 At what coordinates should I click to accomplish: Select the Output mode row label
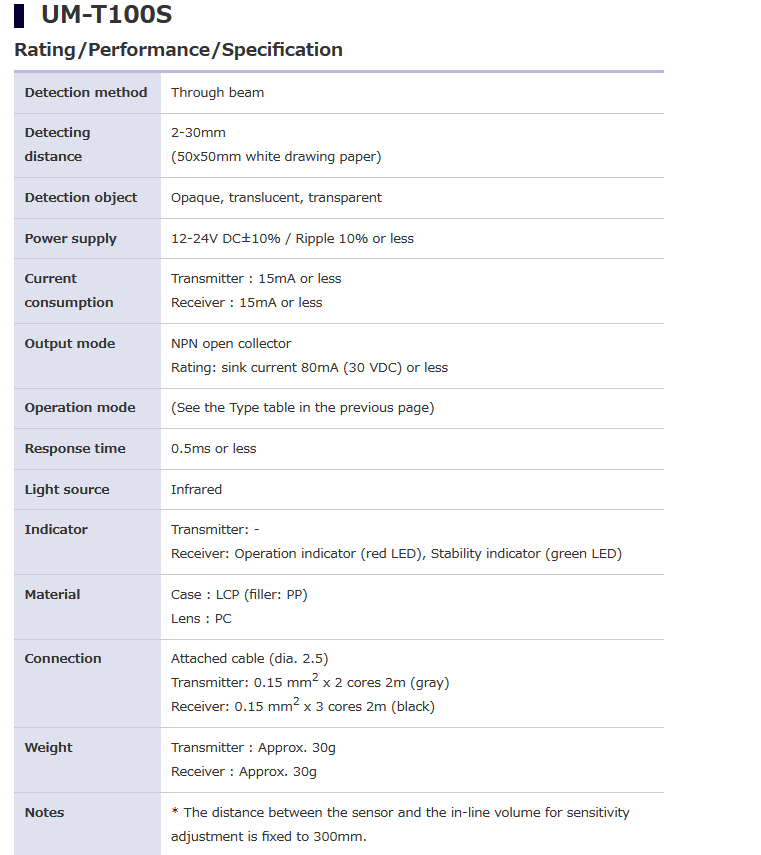[70, 344]
